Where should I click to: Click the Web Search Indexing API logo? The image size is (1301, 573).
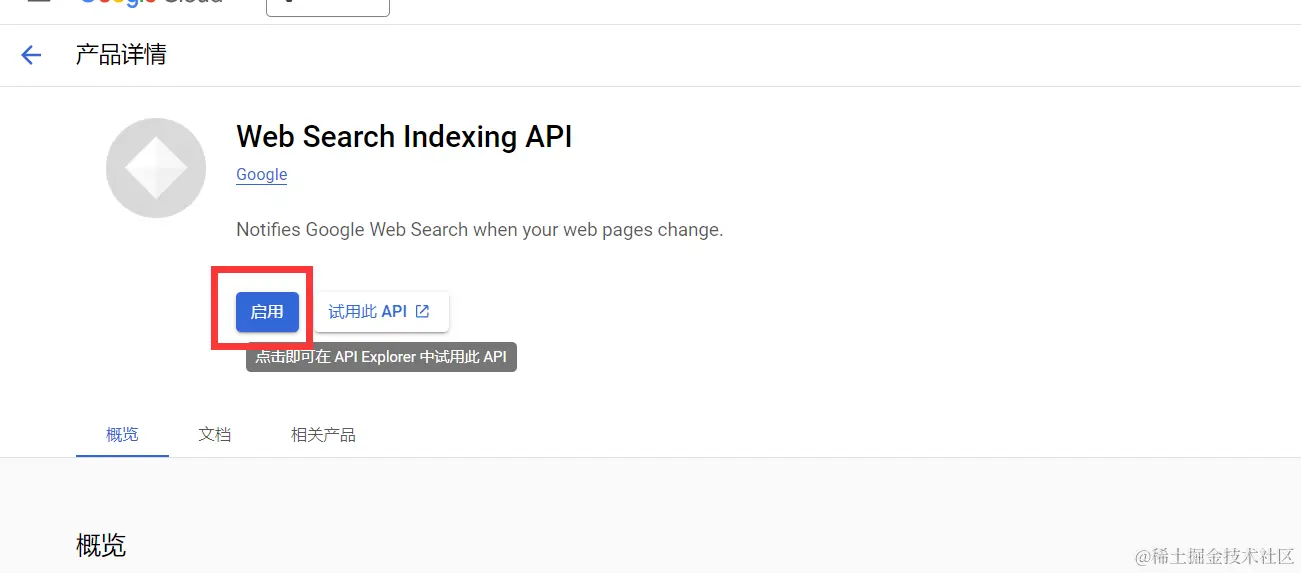click(x=156, y=168)
